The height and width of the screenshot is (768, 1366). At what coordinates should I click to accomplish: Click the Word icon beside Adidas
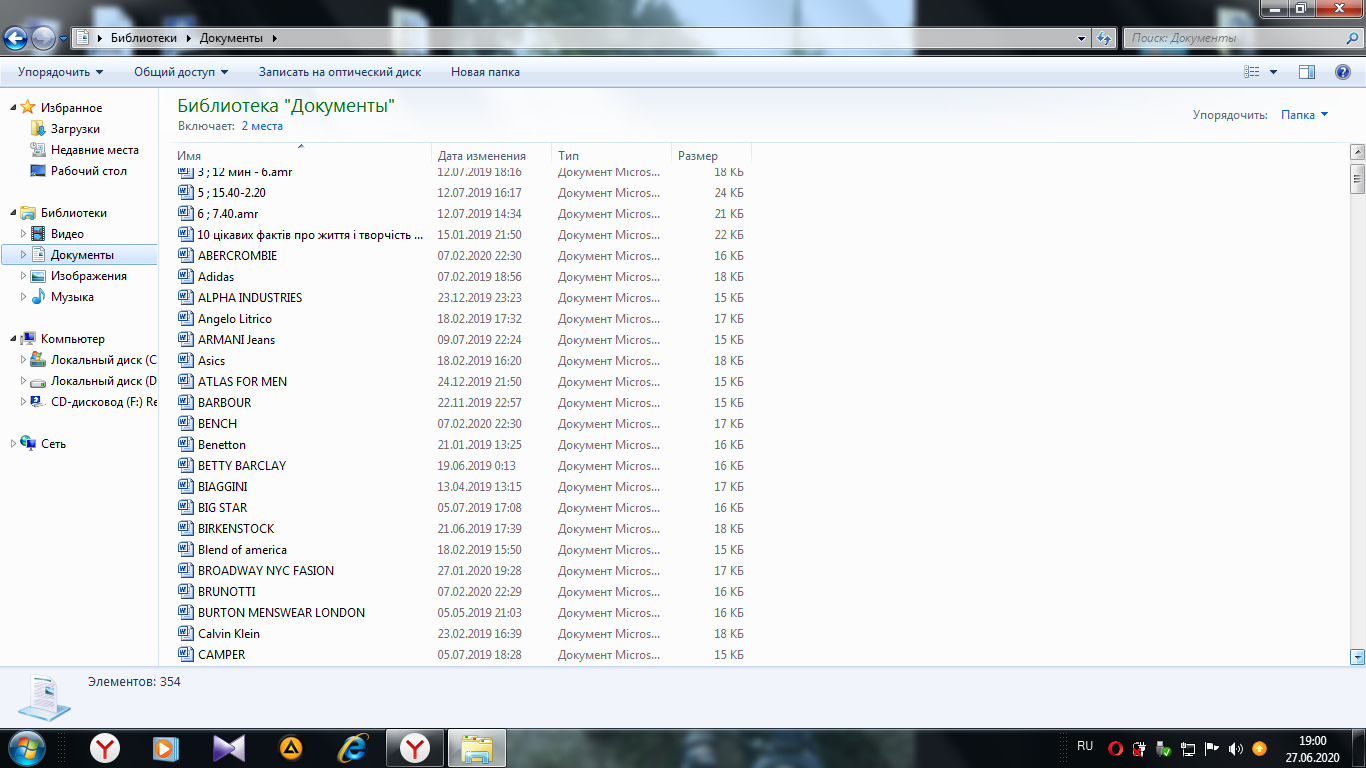pos(185,276)
